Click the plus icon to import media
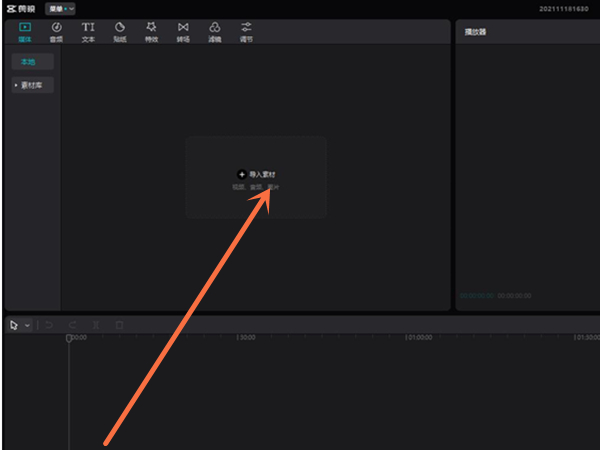This screenshot has height=450, width=600. pyautogui.click(x=241, y=174)
